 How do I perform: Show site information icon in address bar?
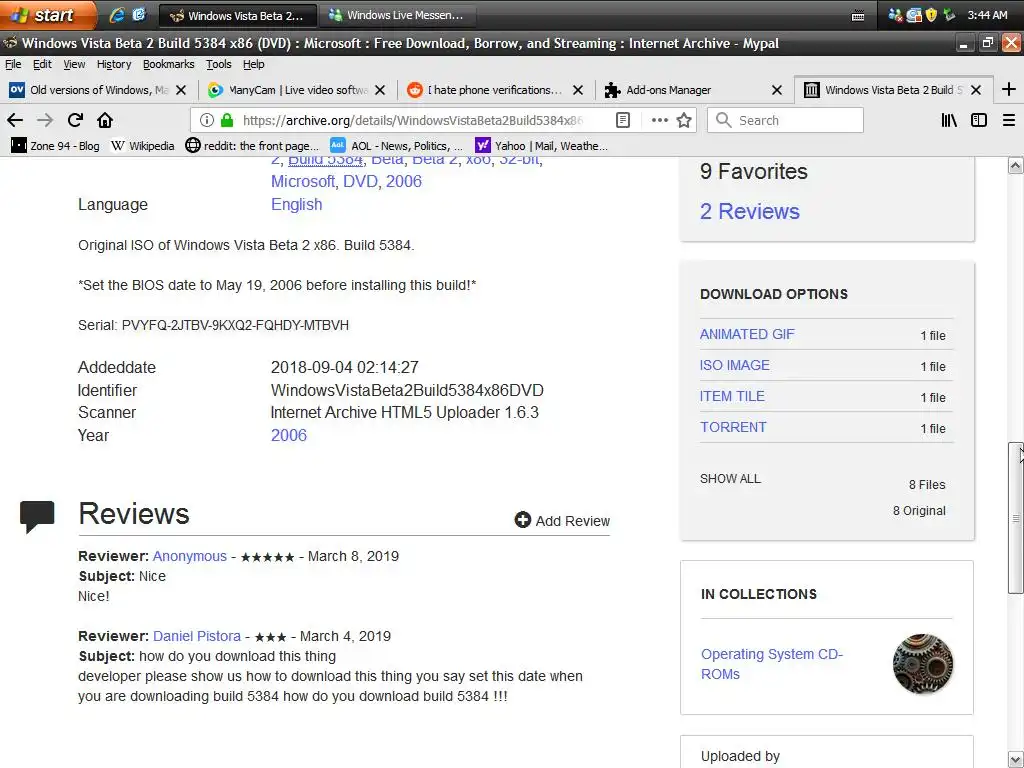206,120
